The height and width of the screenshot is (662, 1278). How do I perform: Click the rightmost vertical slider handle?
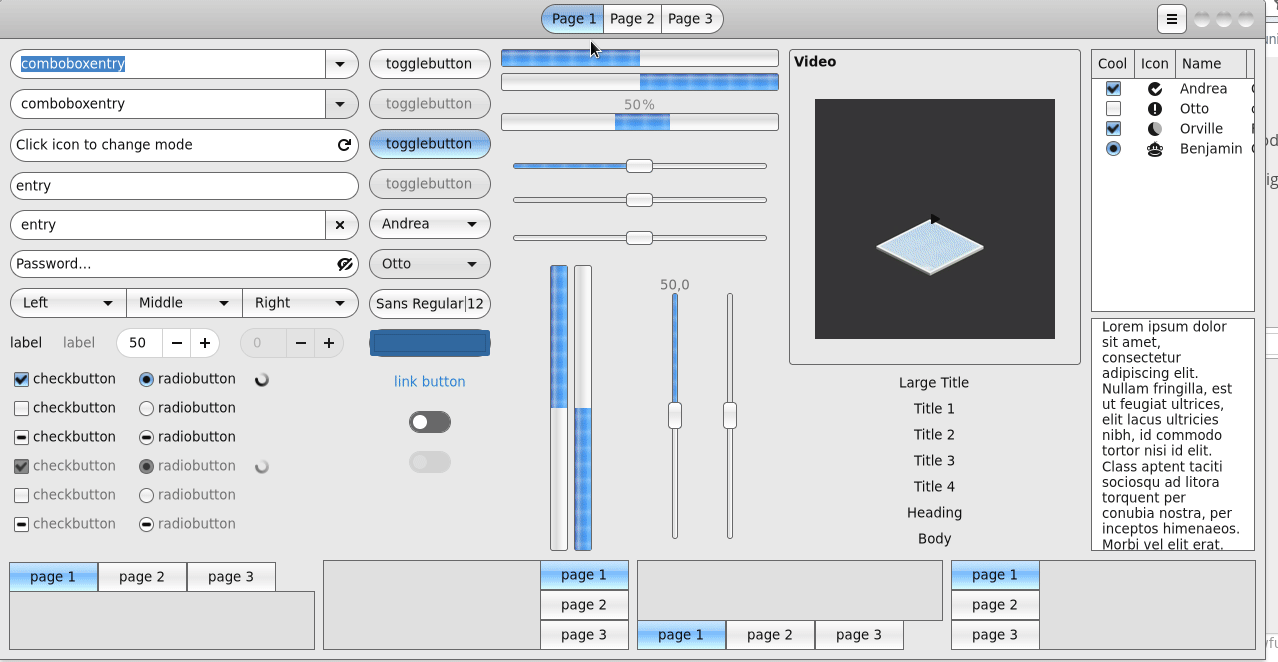(730, 415)
